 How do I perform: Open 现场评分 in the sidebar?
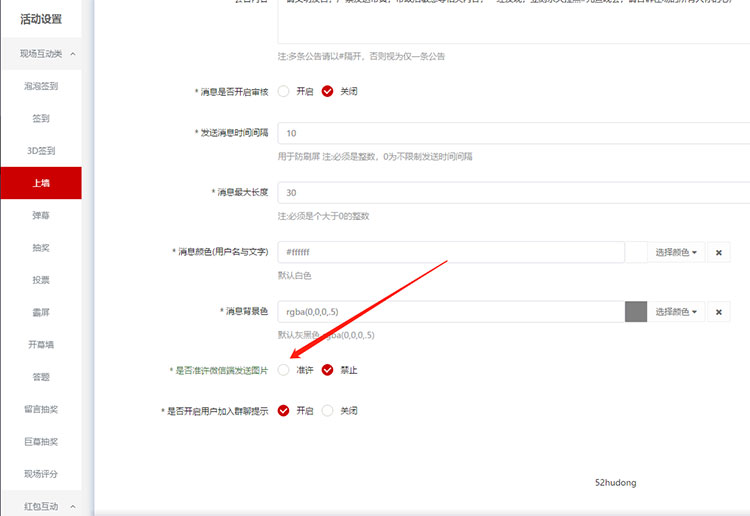click(x=41, y=474)
